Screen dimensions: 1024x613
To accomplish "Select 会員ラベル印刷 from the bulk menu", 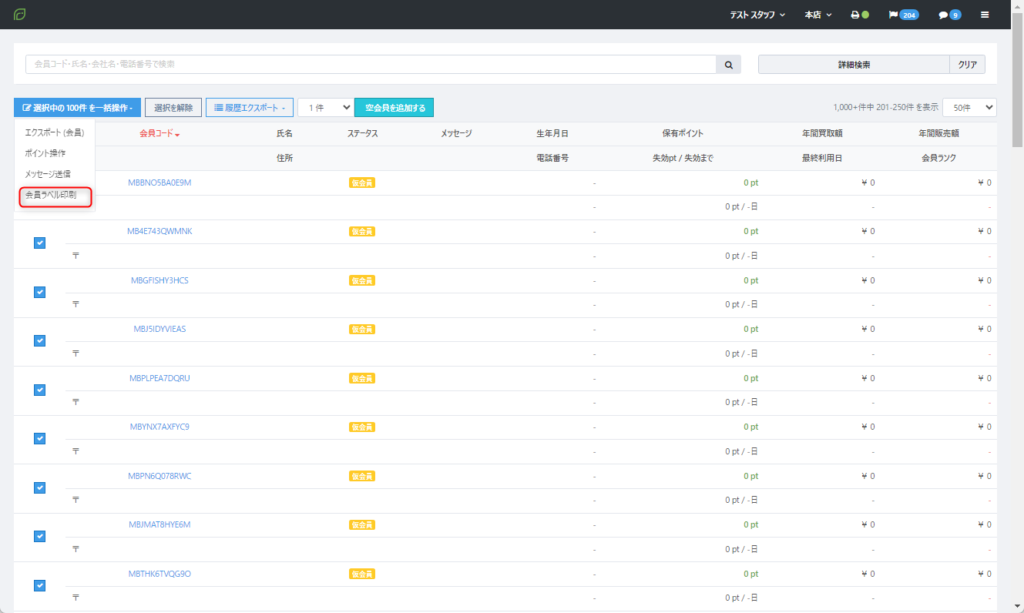I will pyautogui.click(x=56, y=196).
